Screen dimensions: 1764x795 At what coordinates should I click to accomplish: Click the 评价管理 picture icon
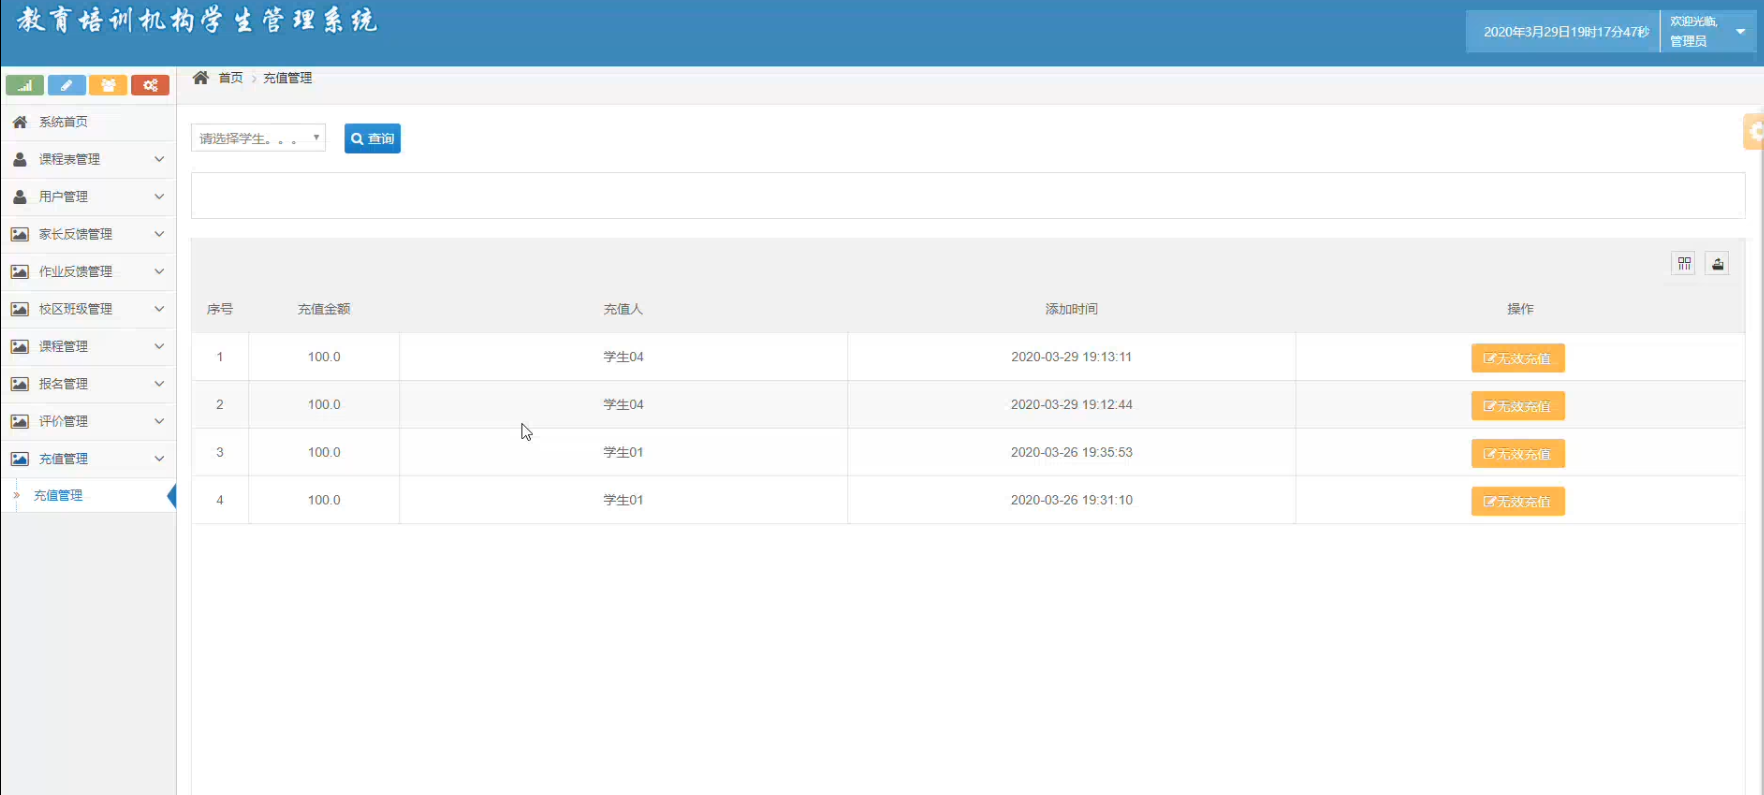(19, 421)
